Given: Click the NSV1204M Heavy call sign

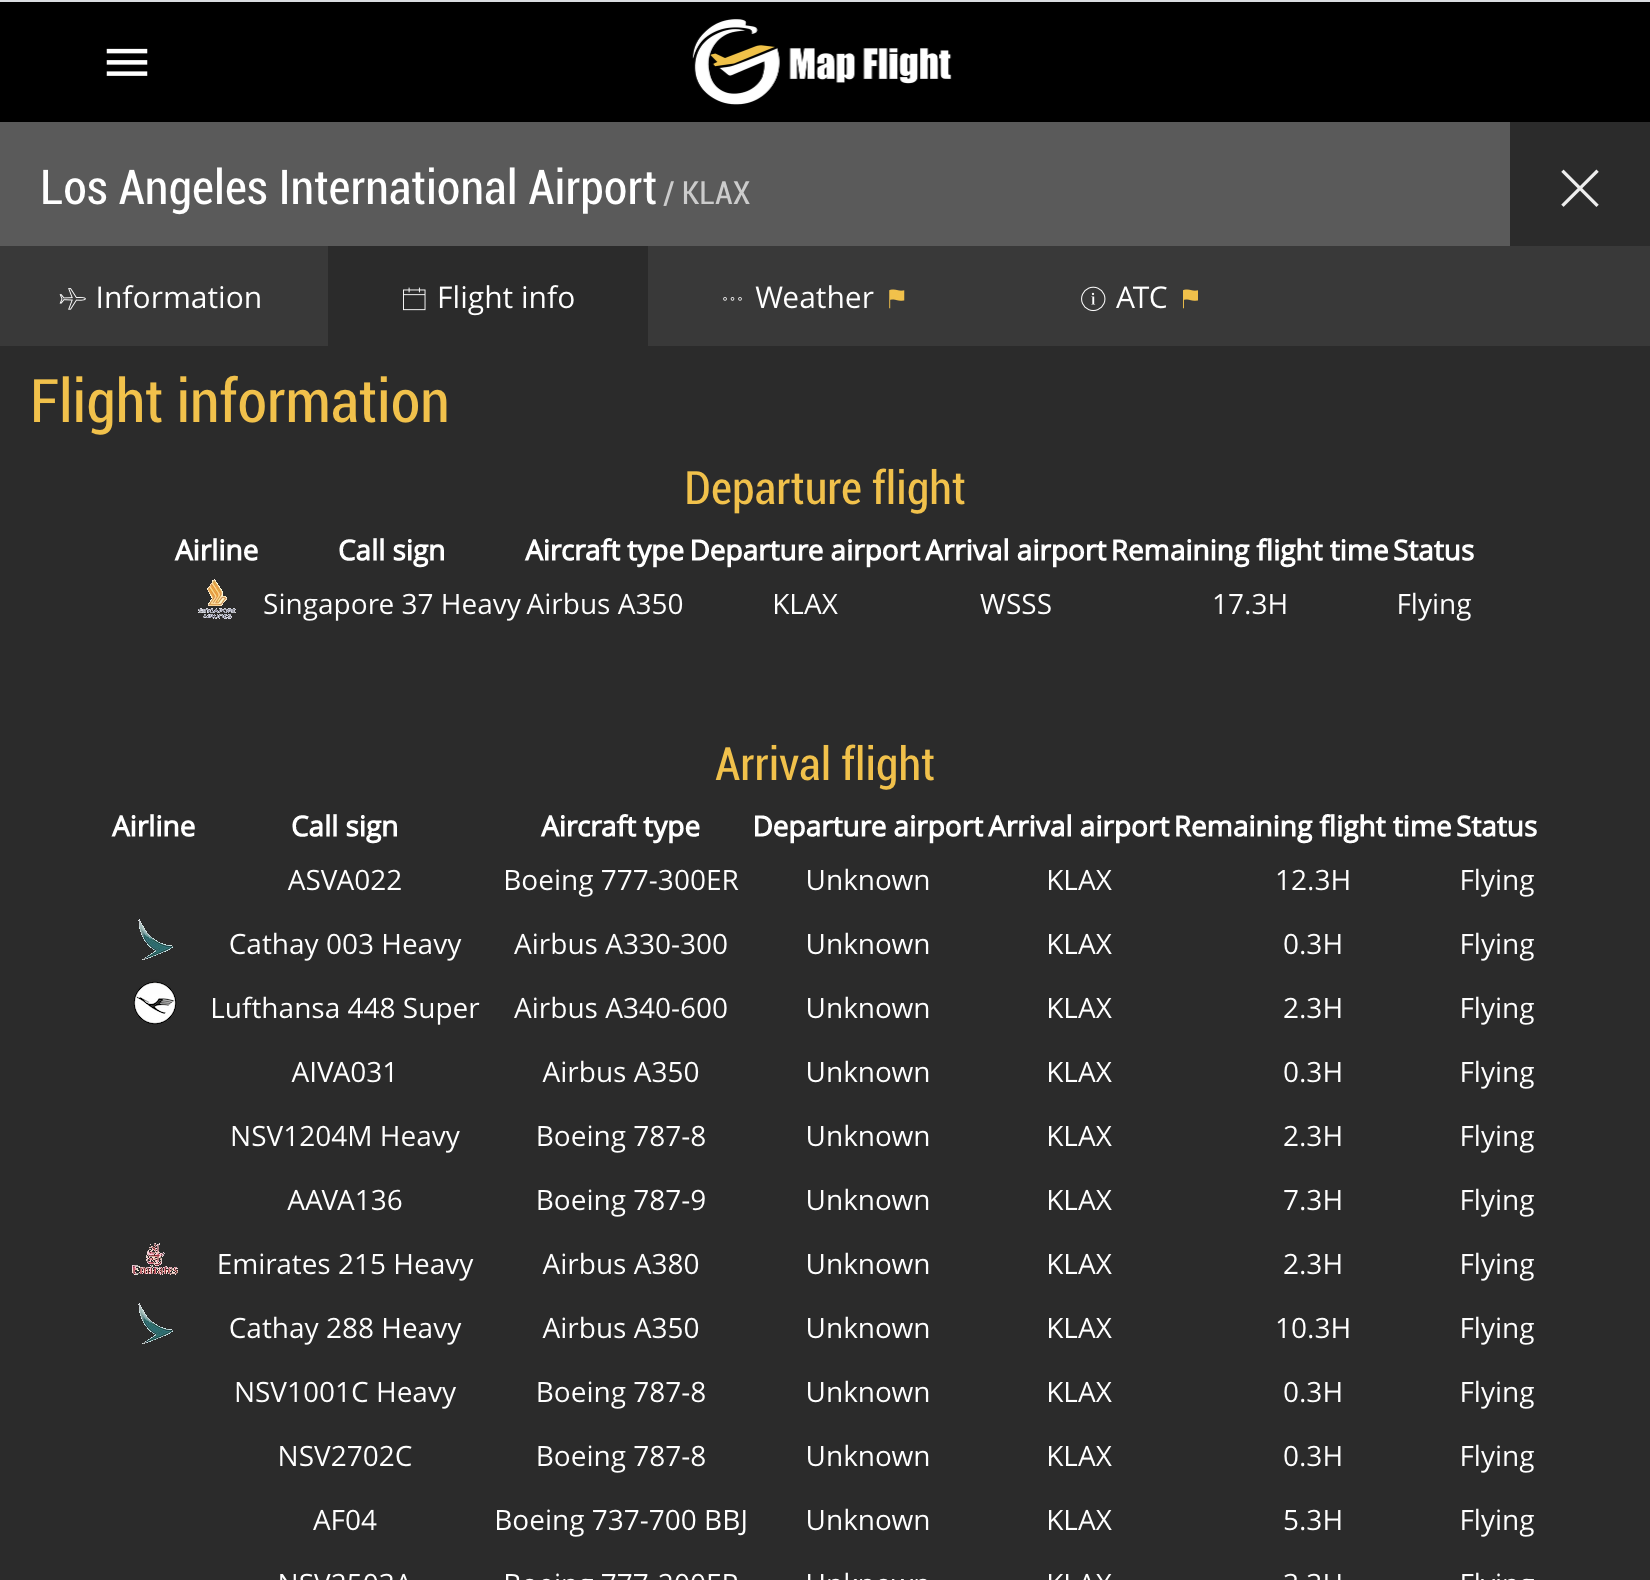Looking at the screenshot, I should click(x=345, y=1136).
